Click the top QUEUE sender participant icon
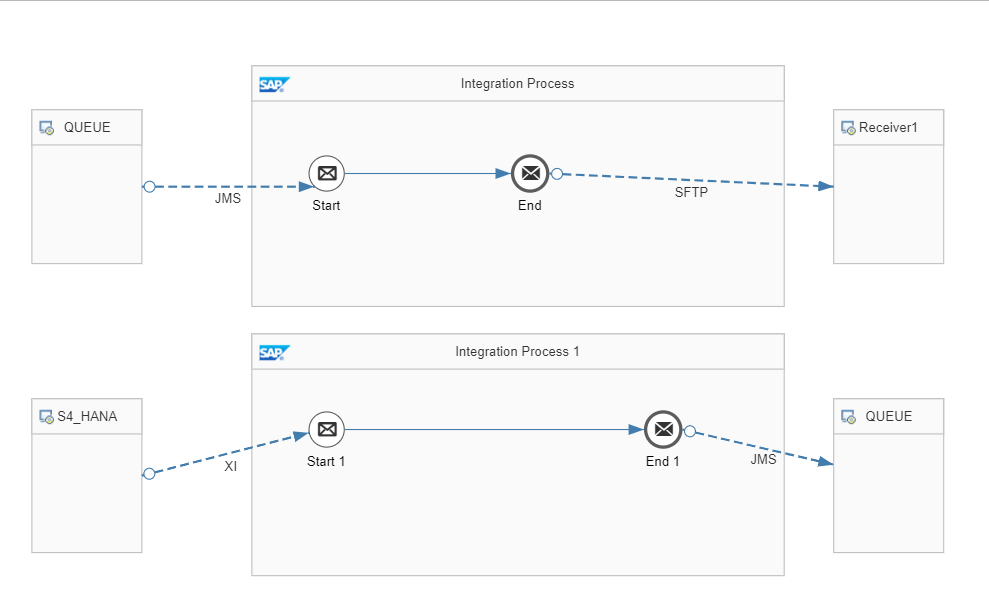 tap(46, 128)
